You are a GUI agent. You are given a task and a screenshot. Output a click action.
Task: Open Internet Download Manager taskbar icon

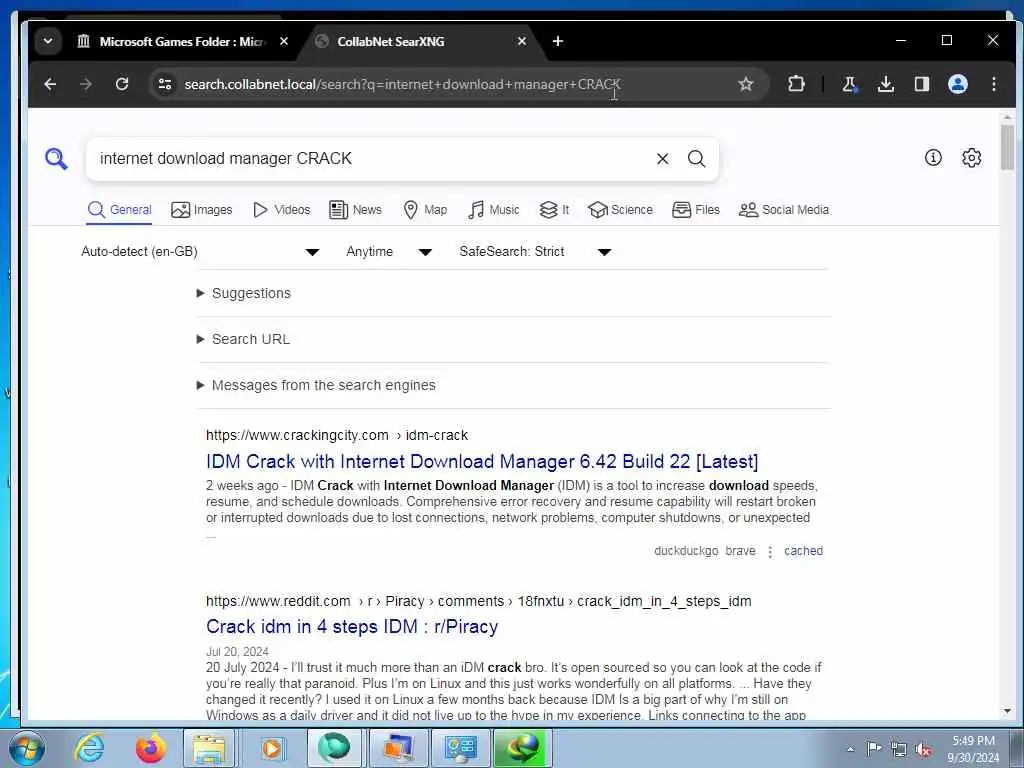tap(522, 748)
